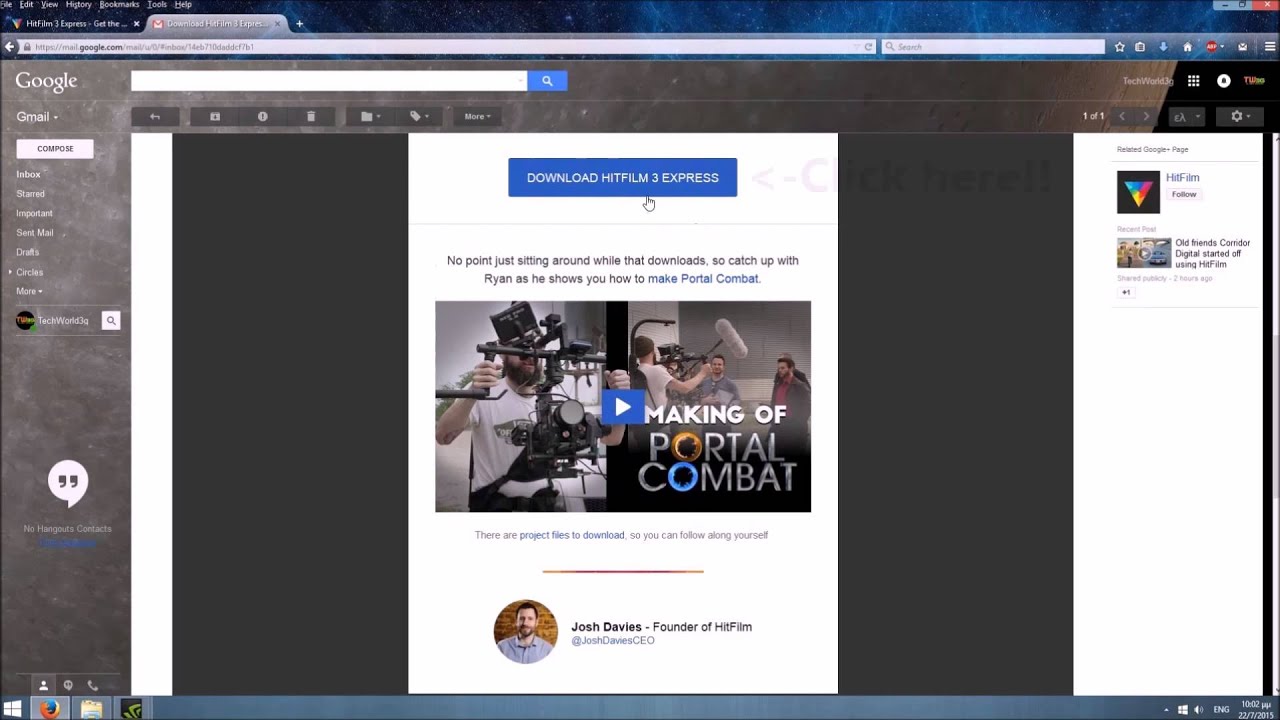The width and height of the screenshot is (1280, 720).
Task: Click the Adblock Plus ABP icon
Action: [x=1212, y=47]
